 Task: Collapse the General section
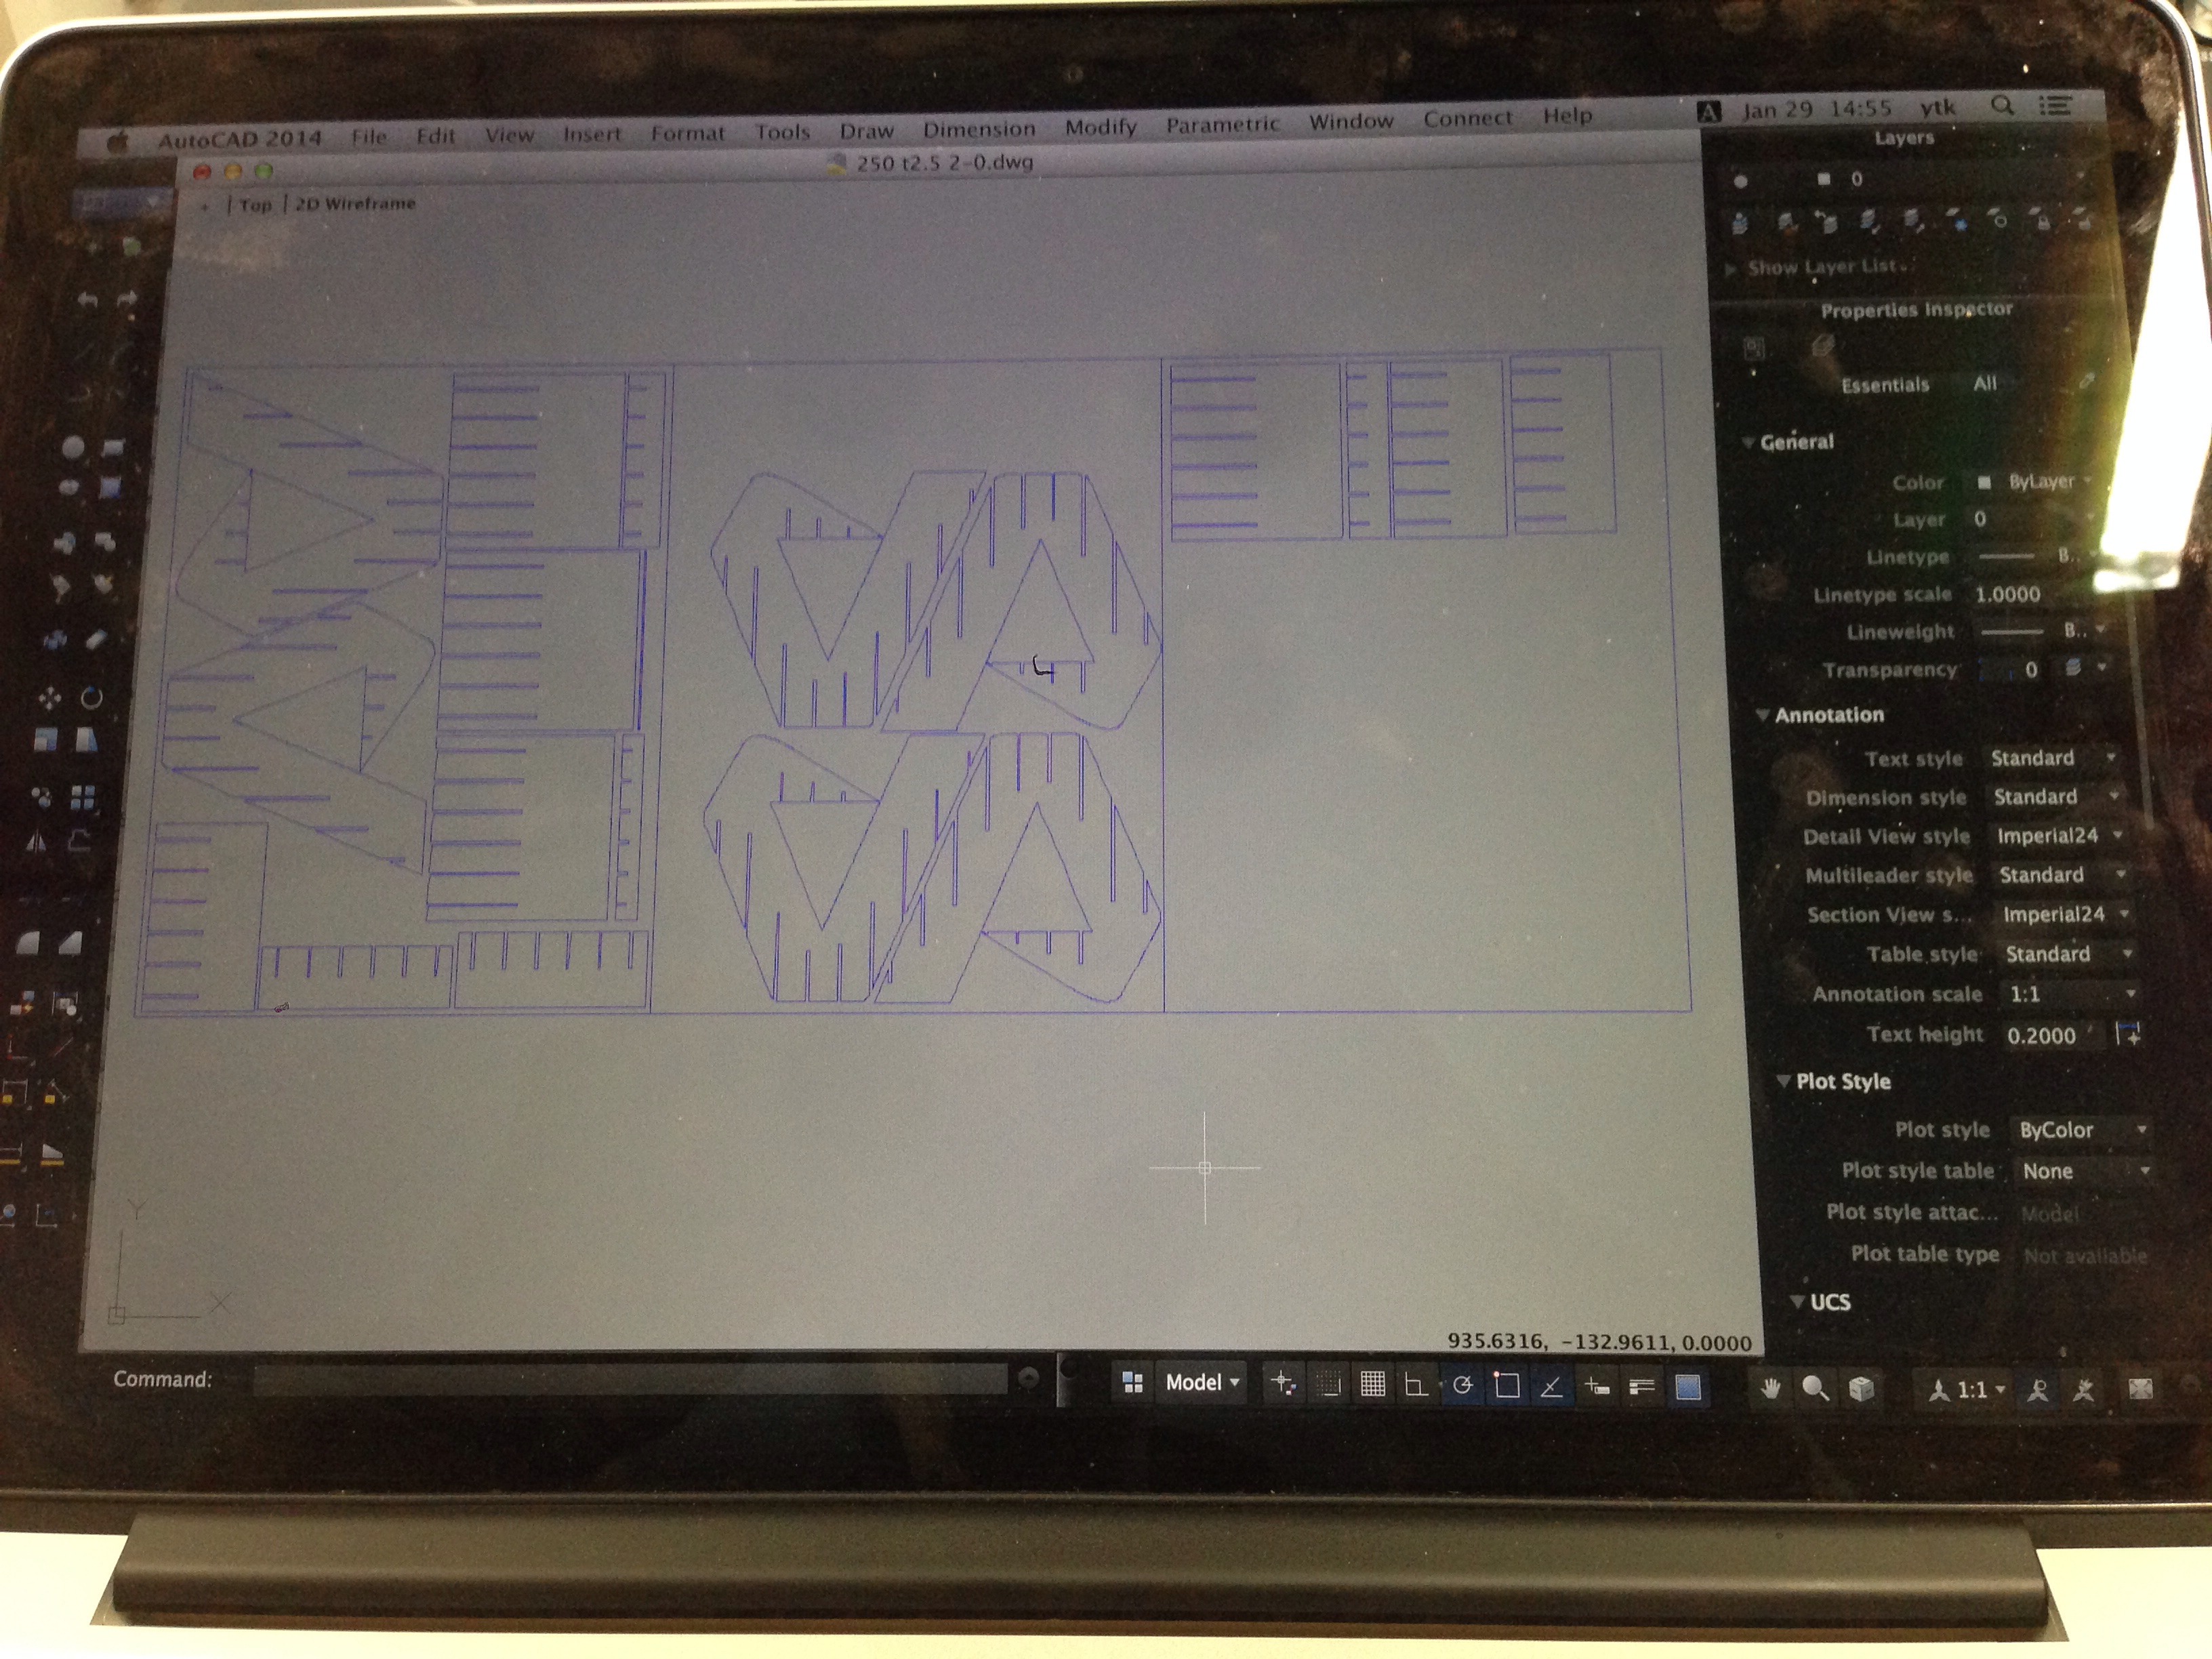click(x=1748, y=442)
